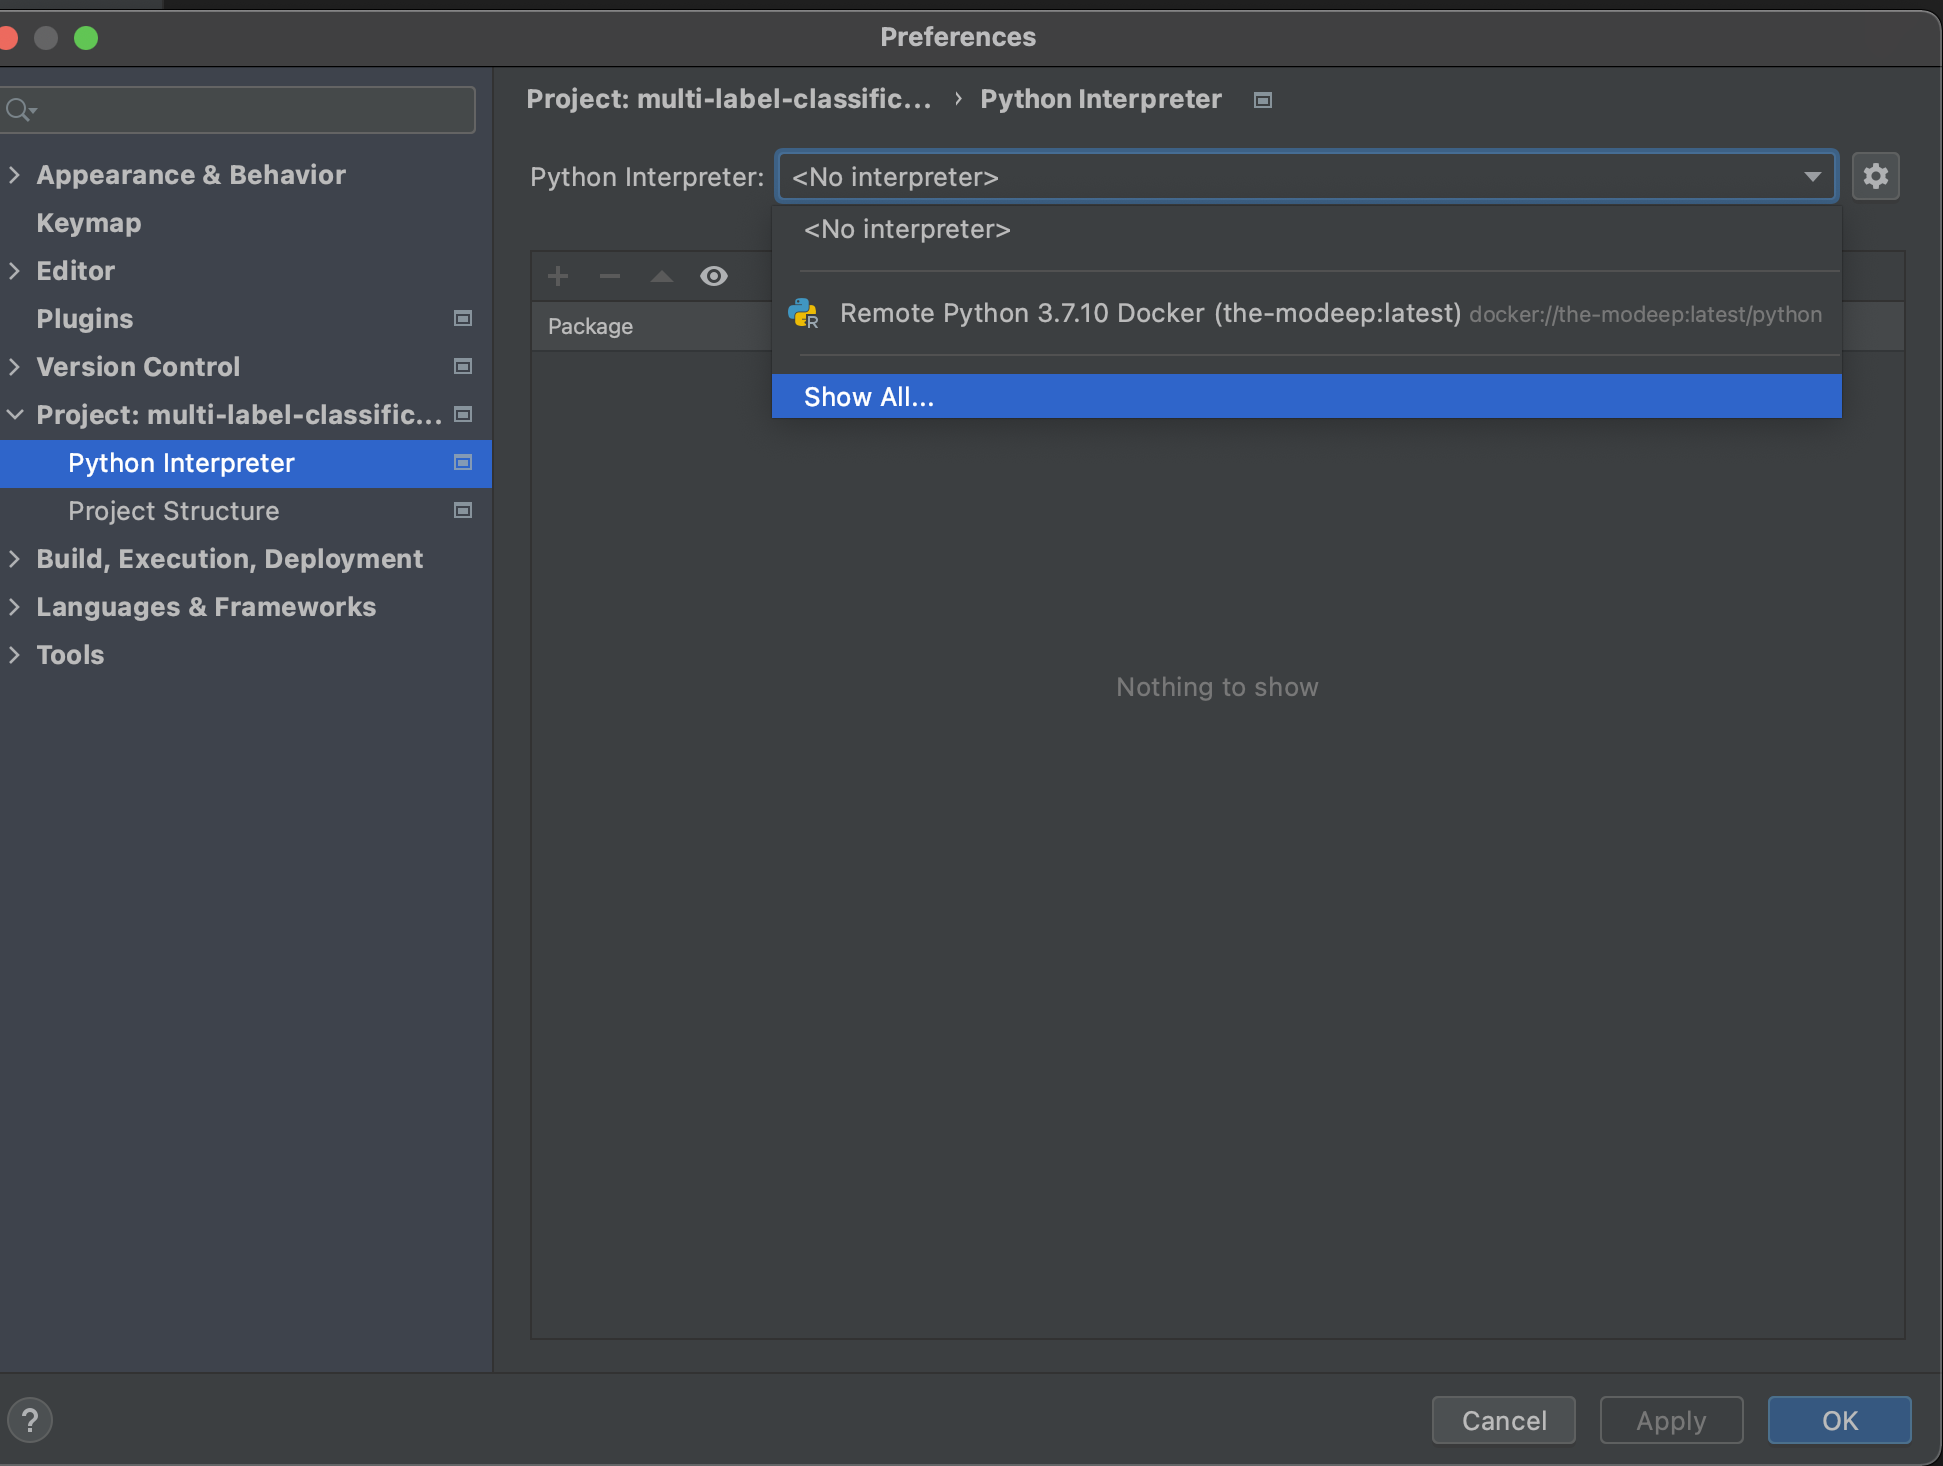
Task: Choose Remote Python 3.7.10 Docker interpreter
Action: 1150,313
